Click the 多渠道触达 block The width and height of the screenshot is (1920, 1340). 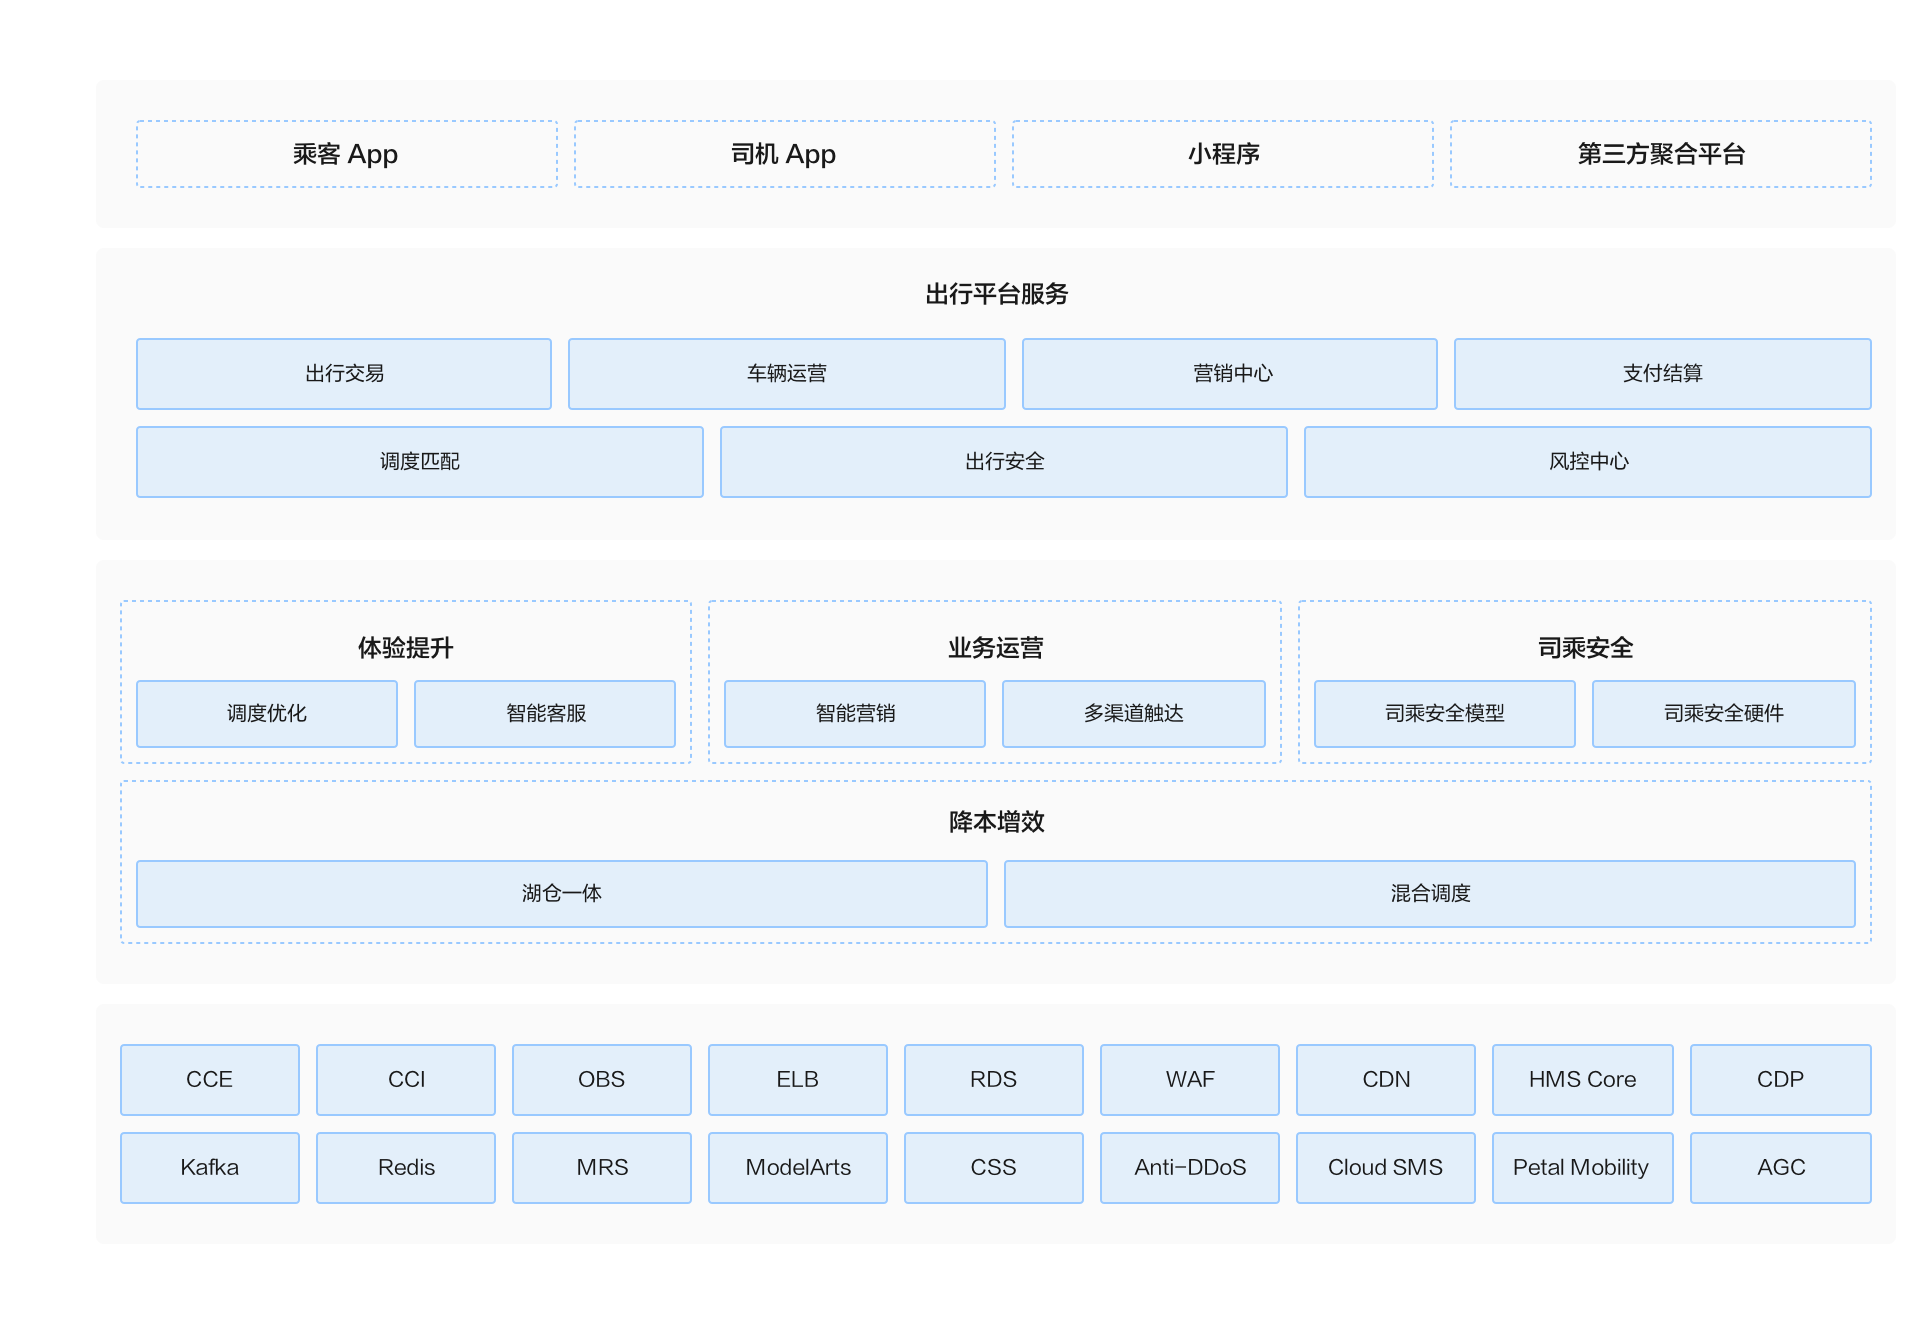pos(1133,714)
